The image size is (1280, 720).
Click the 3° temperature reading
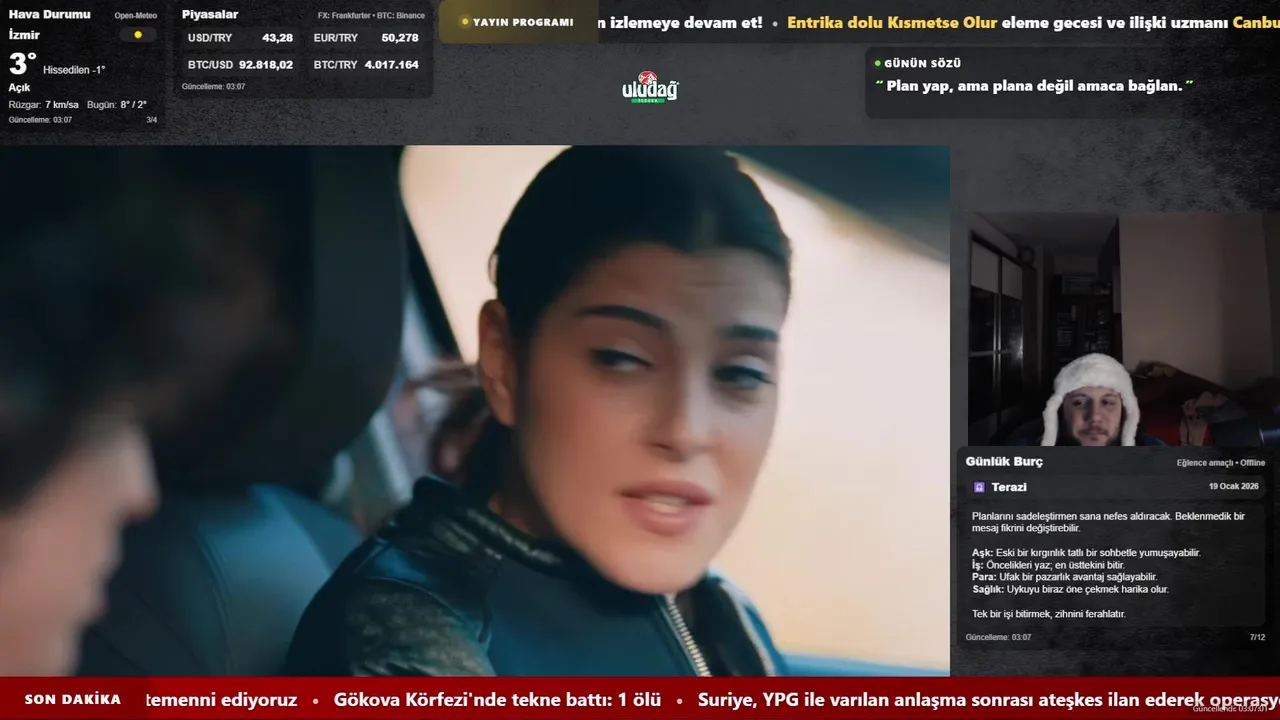(22, 65)
